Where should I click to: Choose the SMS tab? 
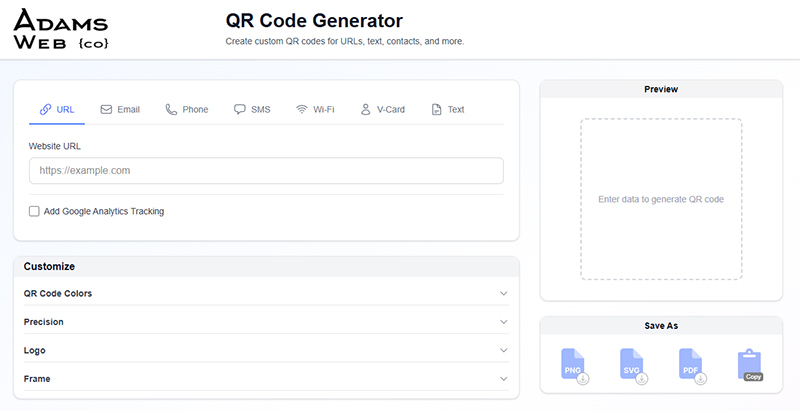[x=252, y=109]
